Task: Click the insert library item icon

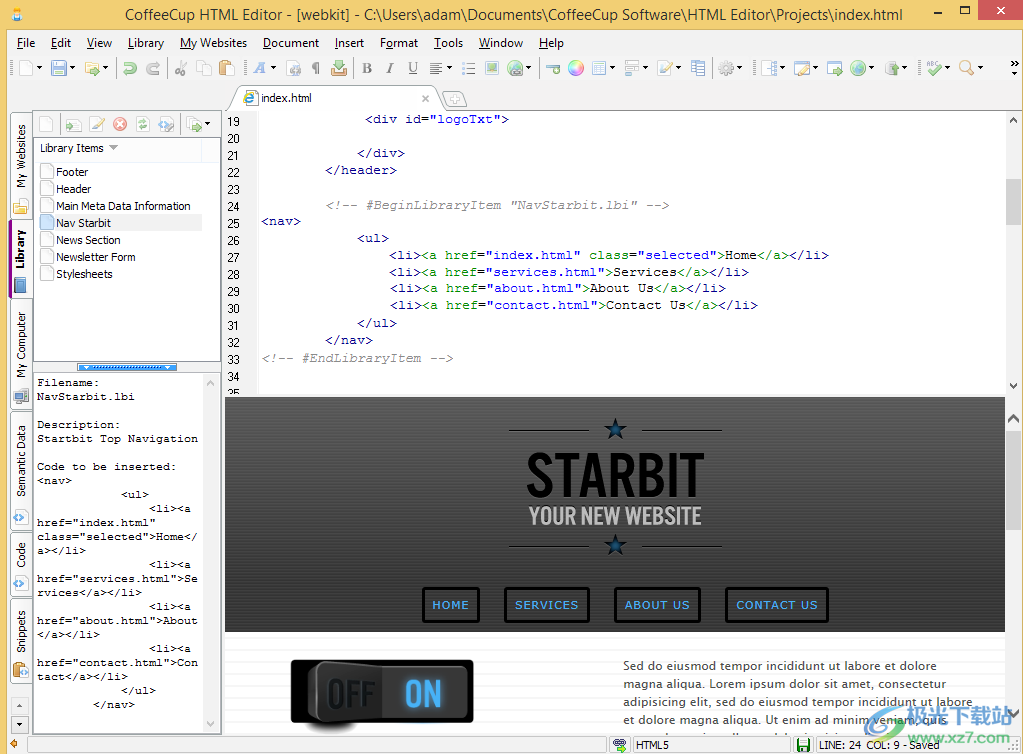Action: coord(73,124)
